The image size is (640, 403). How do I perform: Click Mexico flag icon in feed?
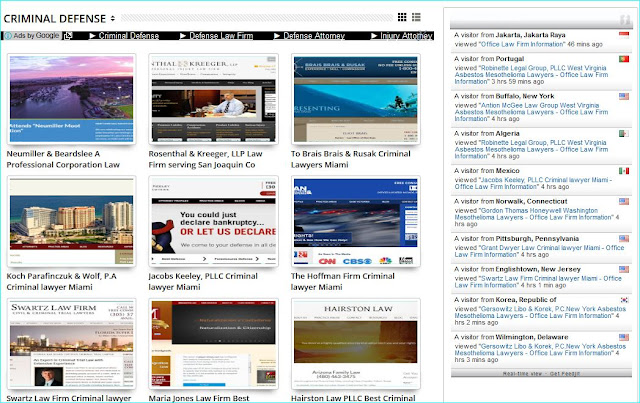(x=624, y=171)
